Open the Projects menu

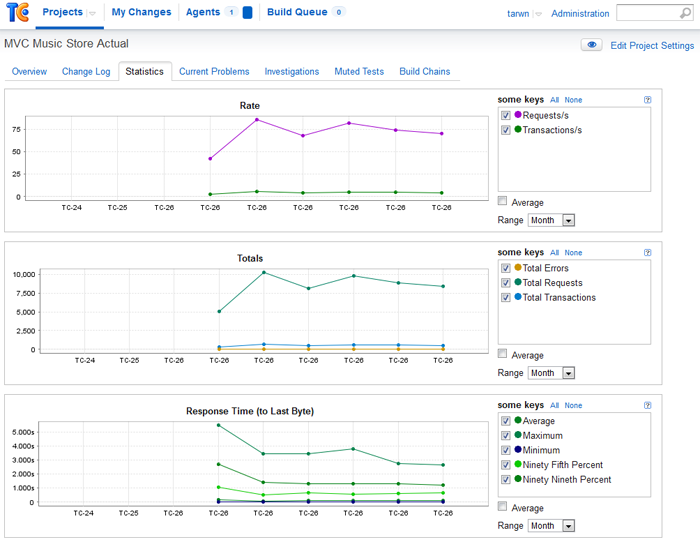pyautogui.click(x=62, y=12)
